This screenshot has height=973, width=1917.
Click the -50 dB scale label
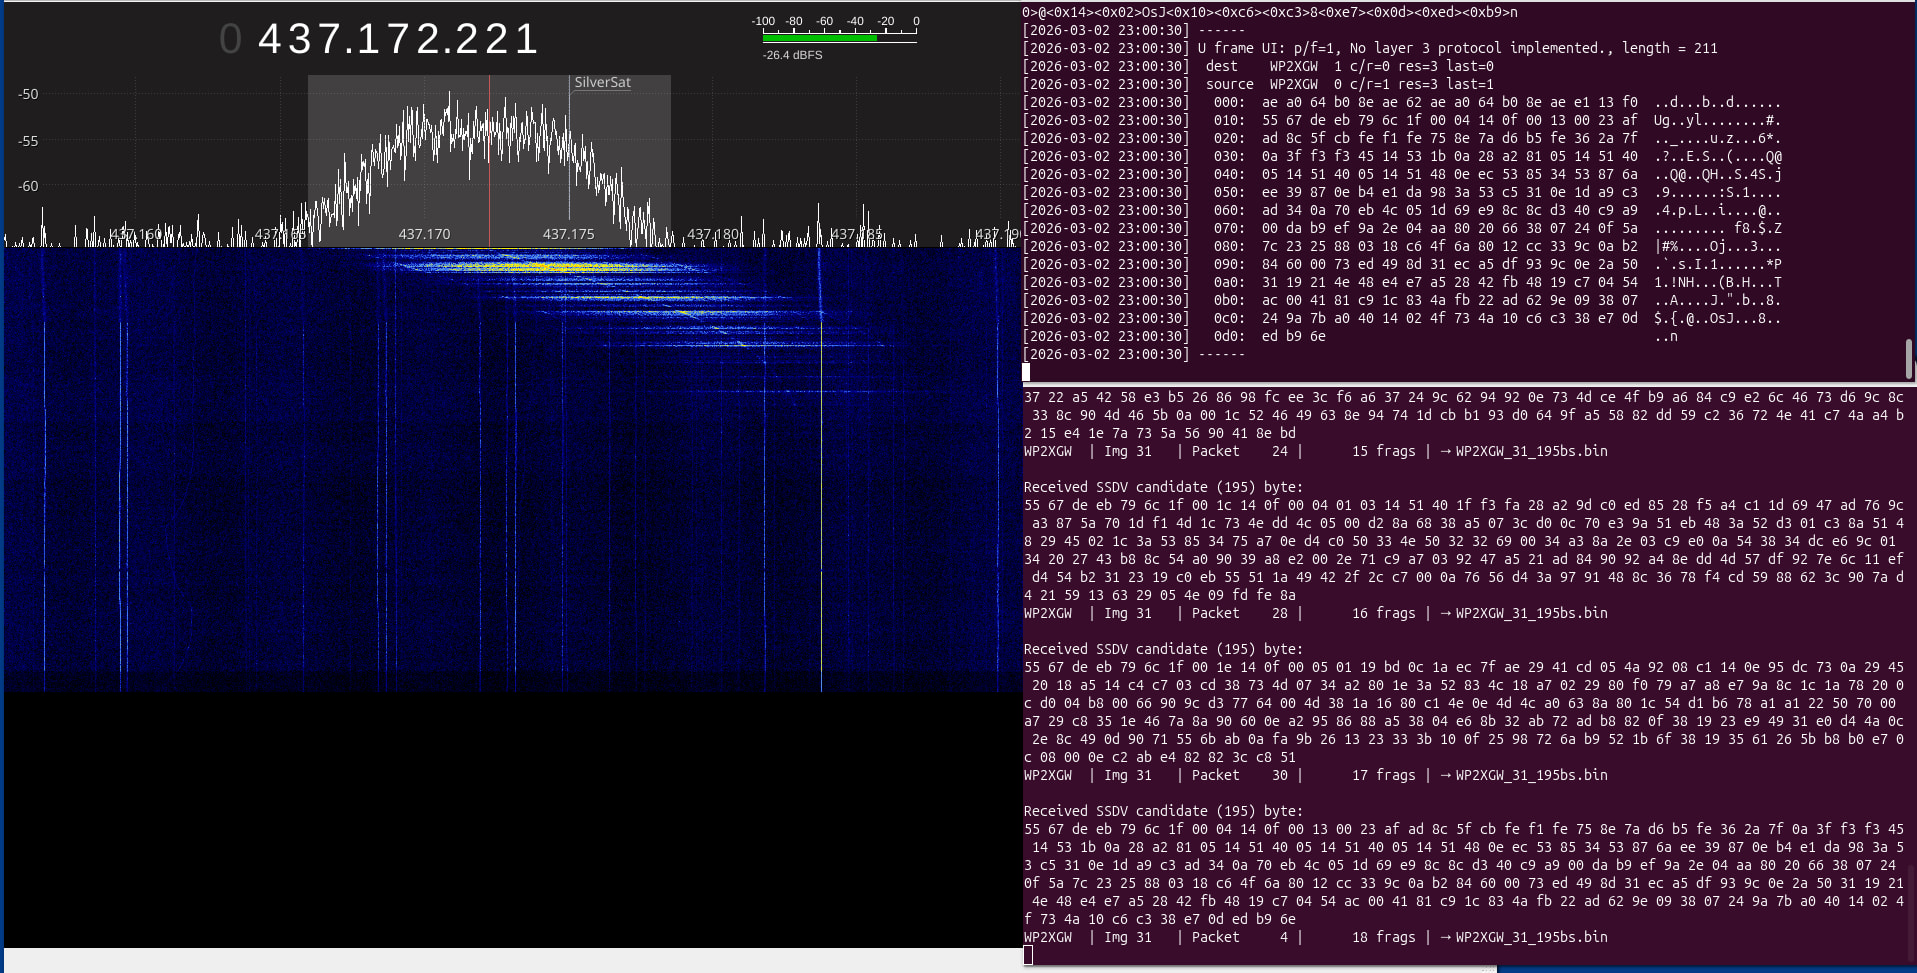point(28,94)
